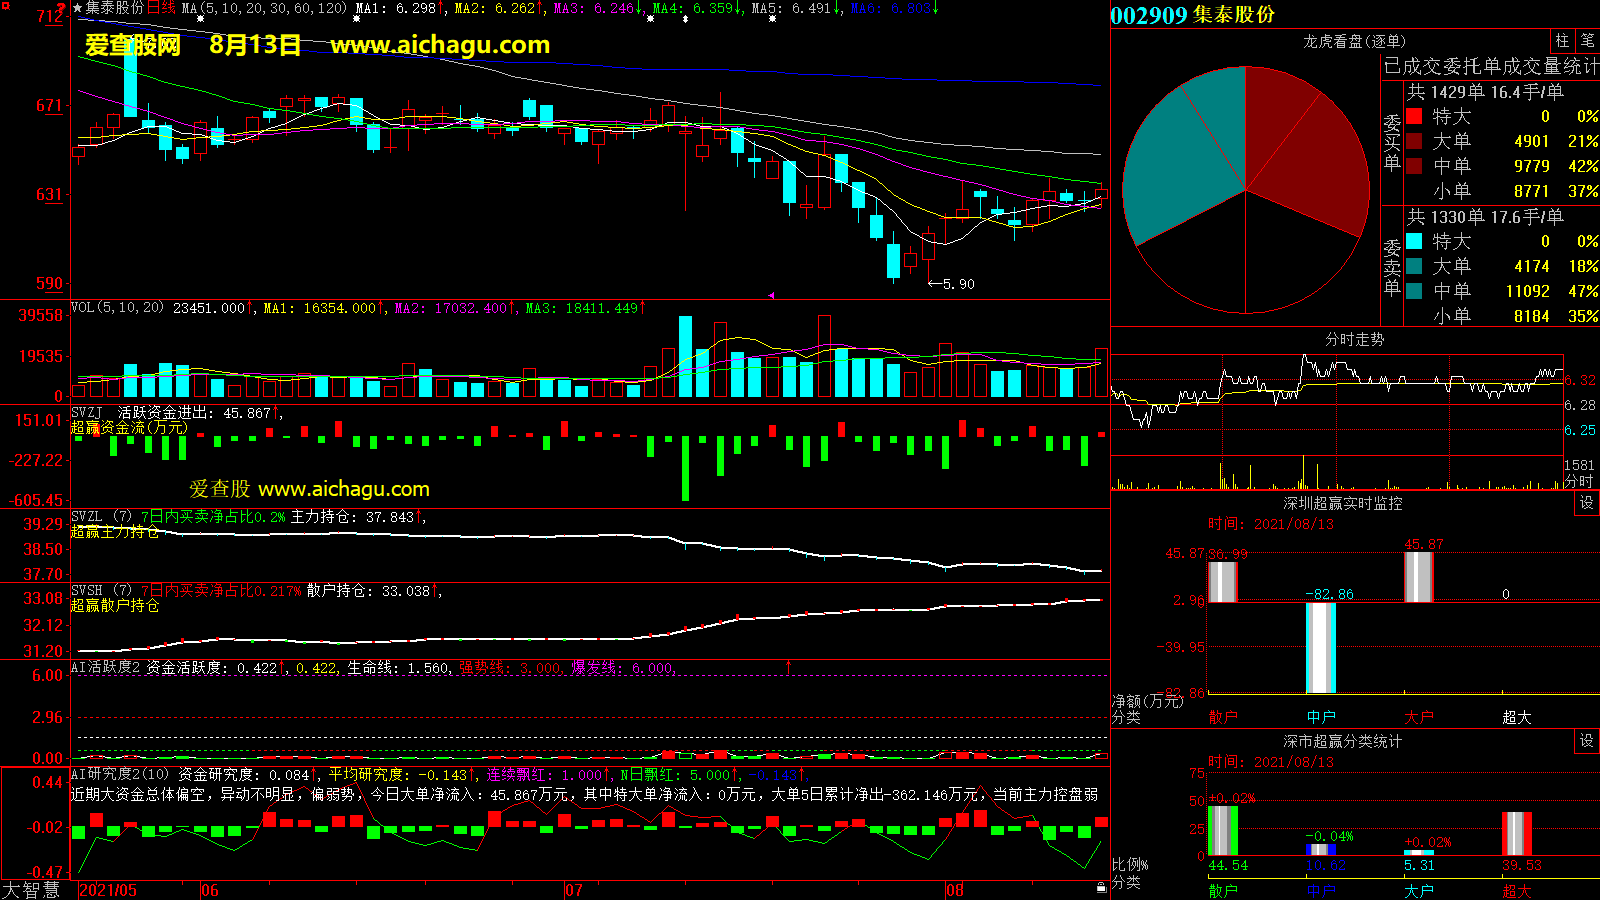Click the 柱 bar-view button

1562,41
